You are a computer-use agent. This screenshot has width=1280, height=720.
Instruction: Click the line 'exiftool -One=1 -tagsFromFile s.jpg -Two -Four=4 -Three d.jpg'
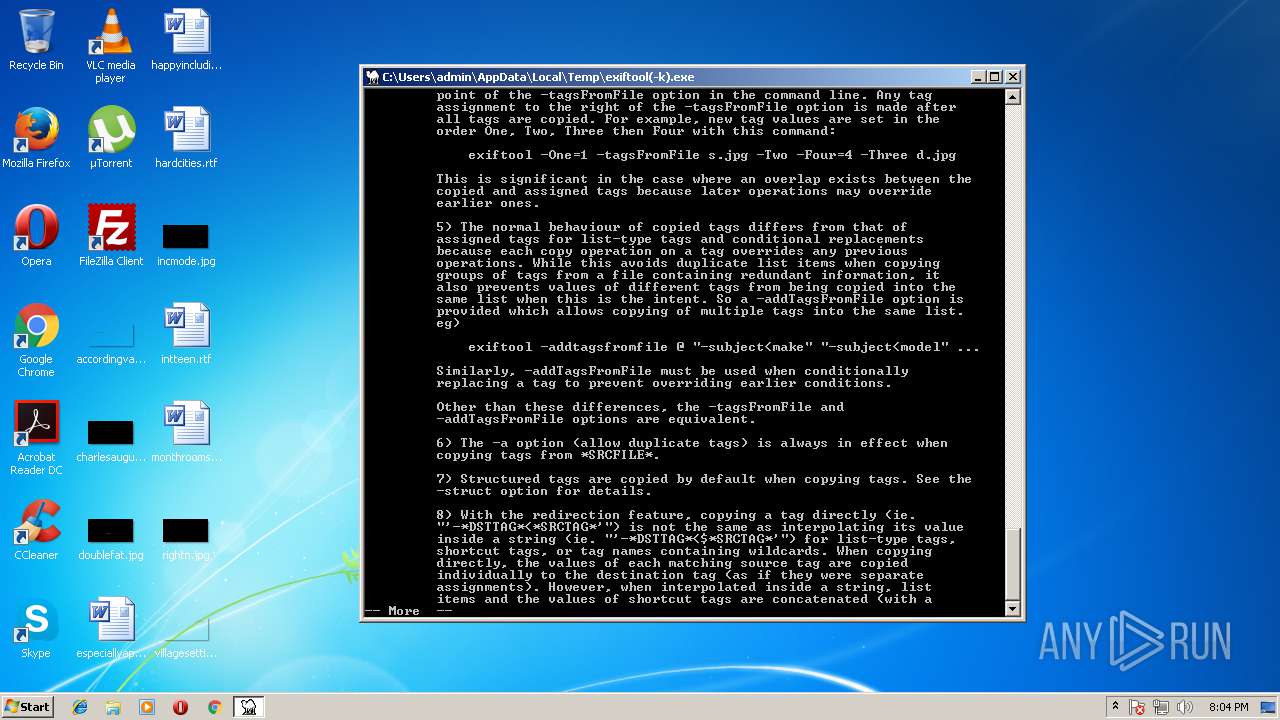[x=712, y=155]
